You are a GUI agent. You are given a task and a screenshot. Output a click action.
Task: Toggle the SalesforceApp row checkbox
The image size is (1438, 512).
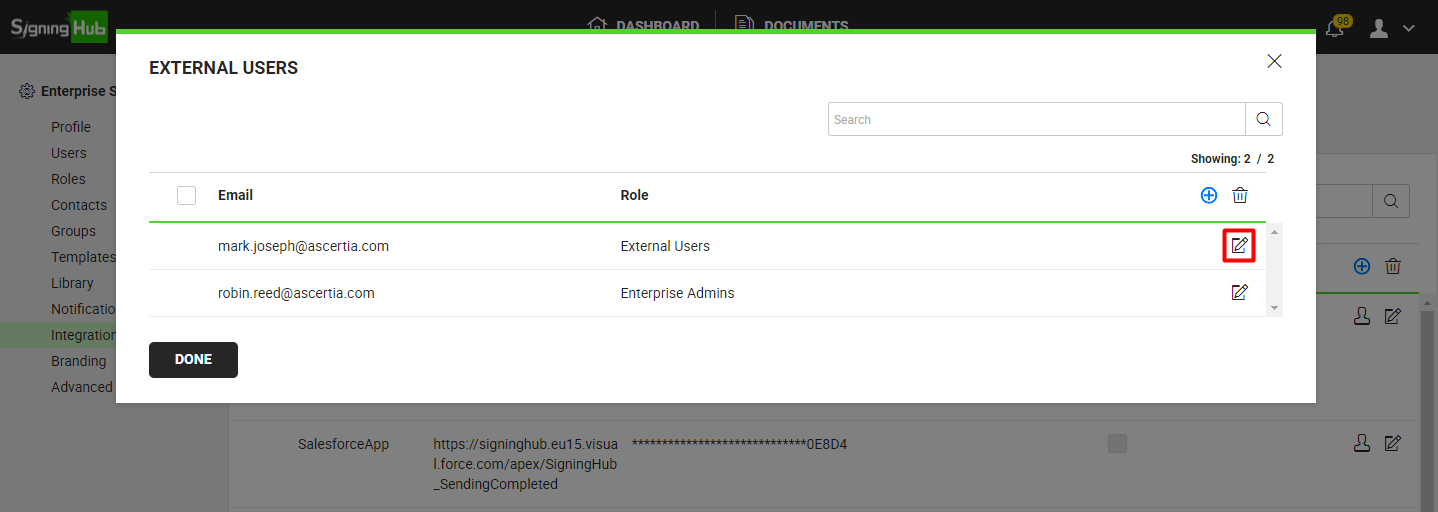tap(1117, 444)
